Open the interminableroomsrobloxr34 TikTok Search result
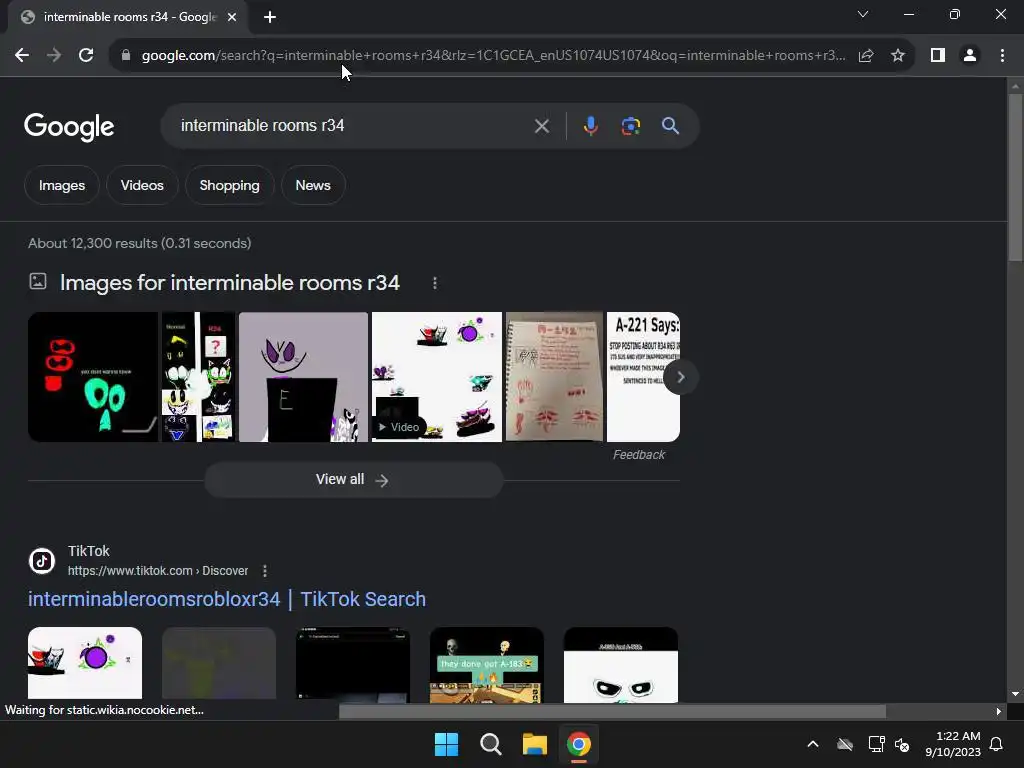Image resolution: width=1024 pixels, height=768 pixels. pyautogui.click(x=227, y=599)
